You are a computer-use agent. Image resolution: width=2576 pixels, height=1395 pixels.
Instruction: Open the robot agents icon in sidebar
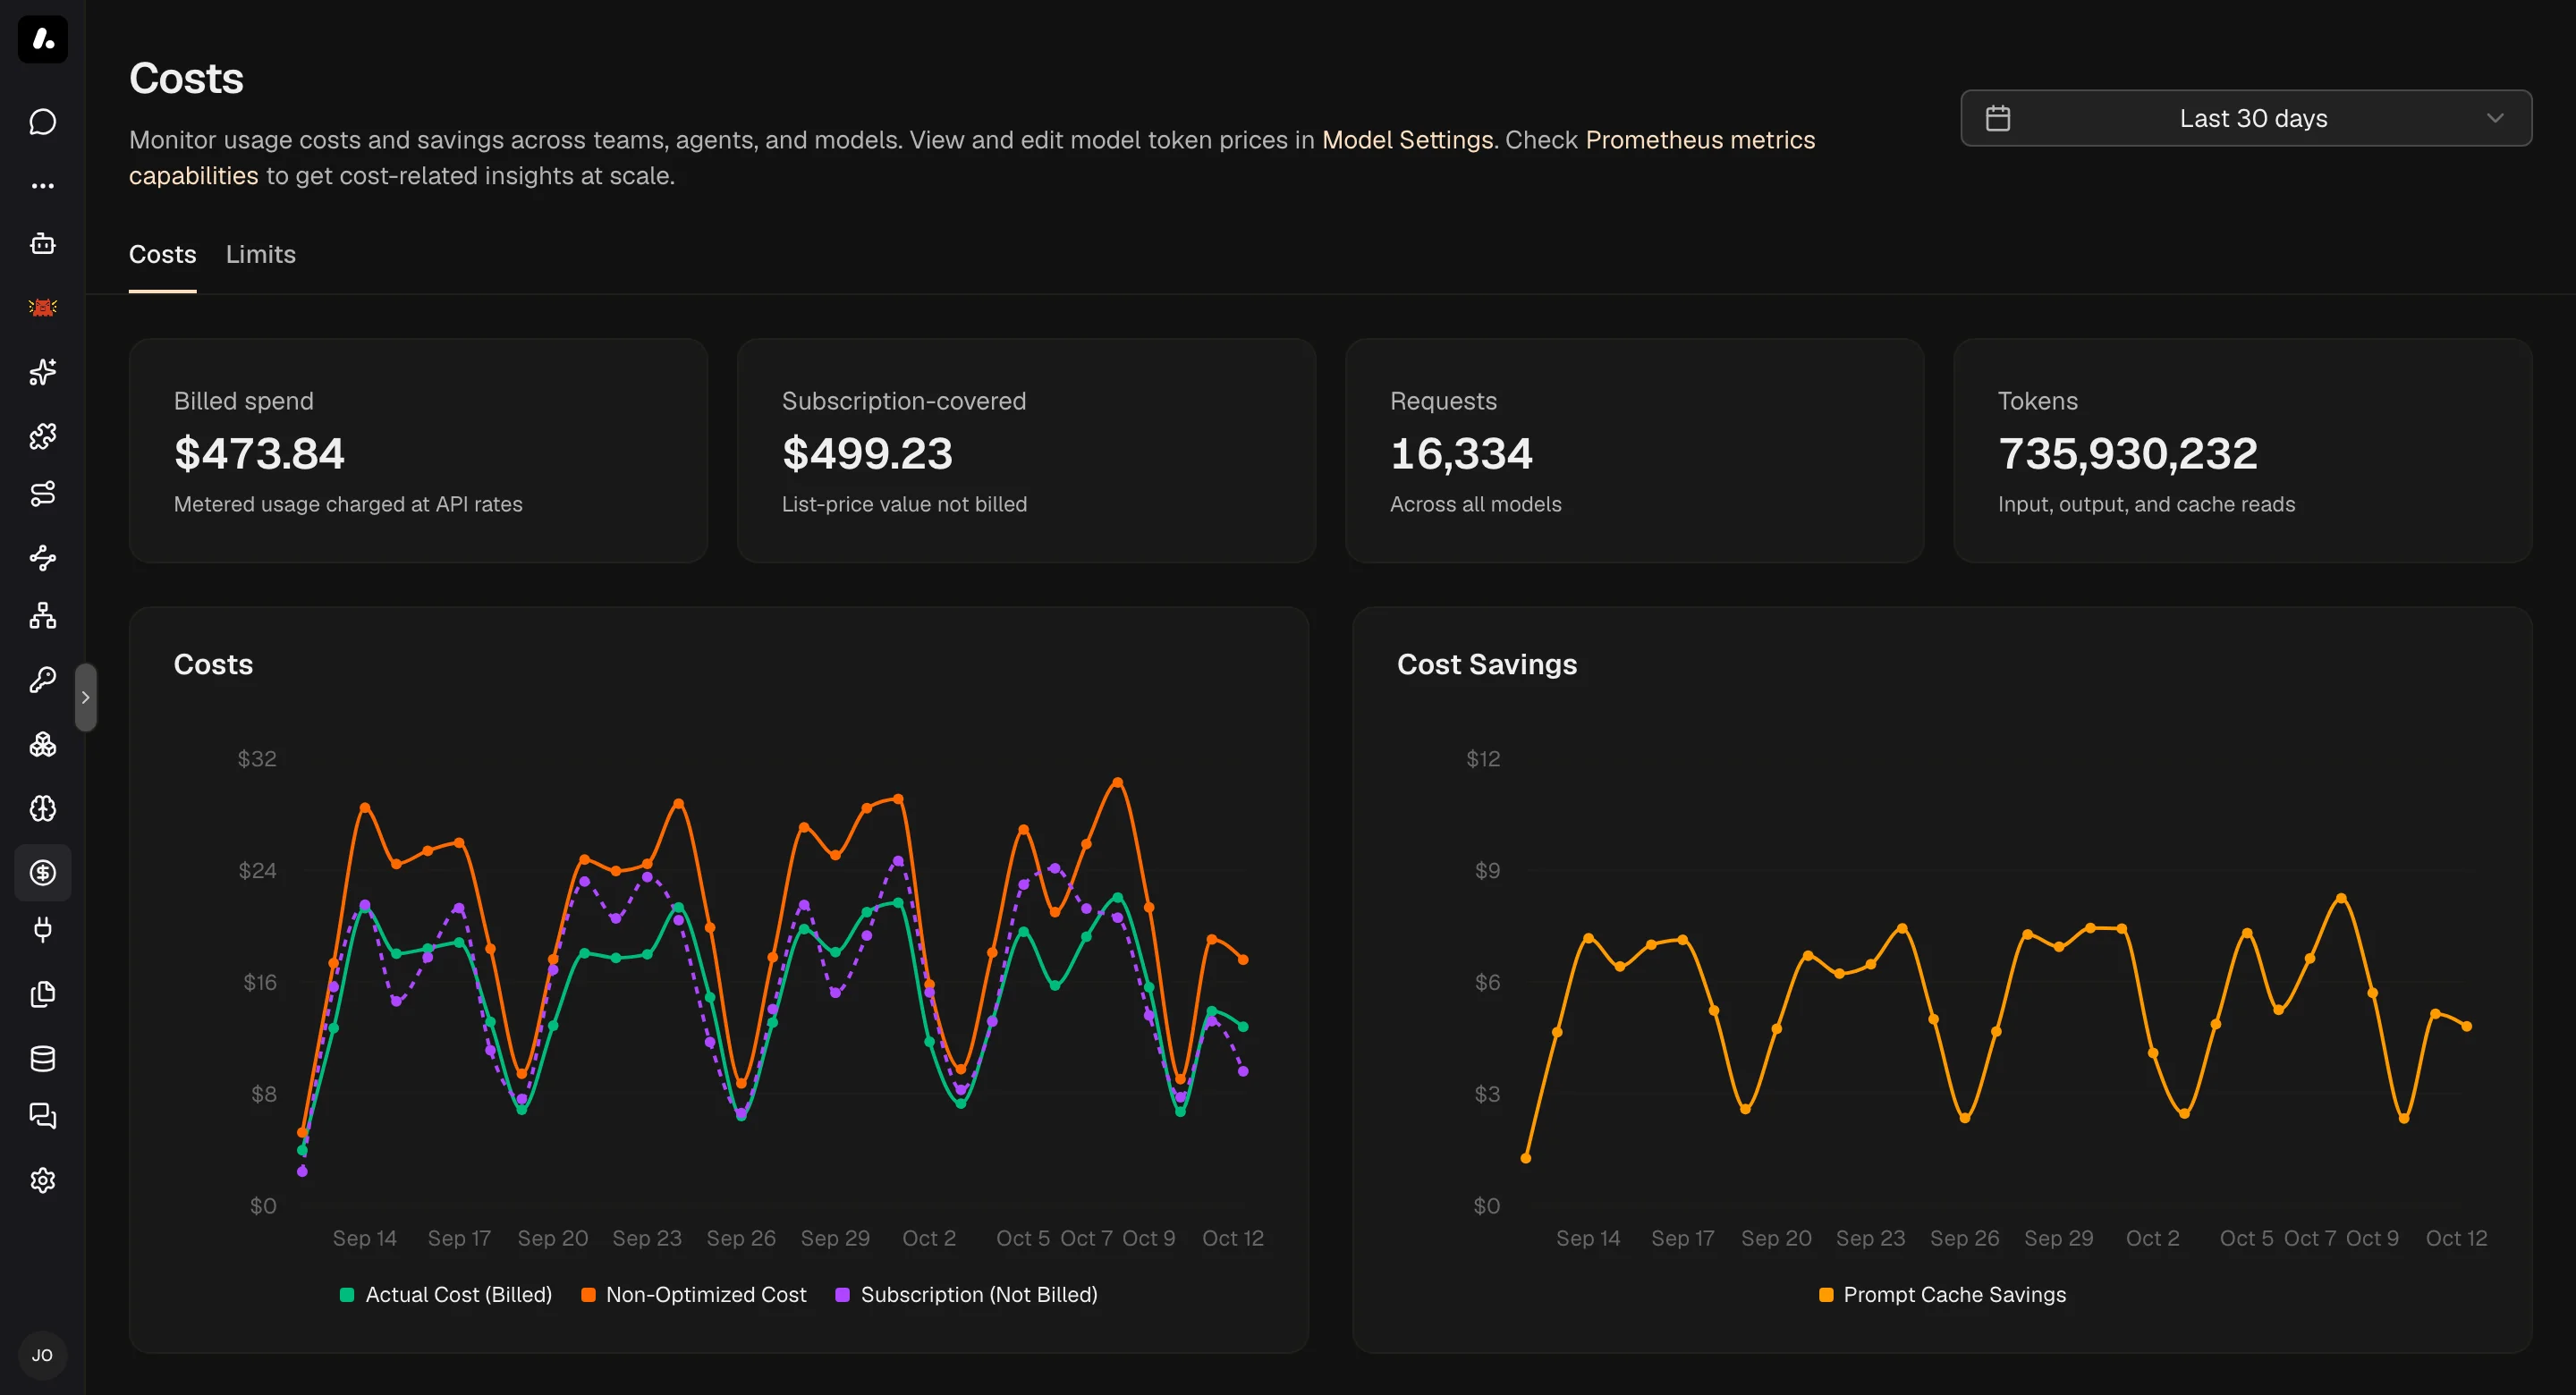click(42, 243)
